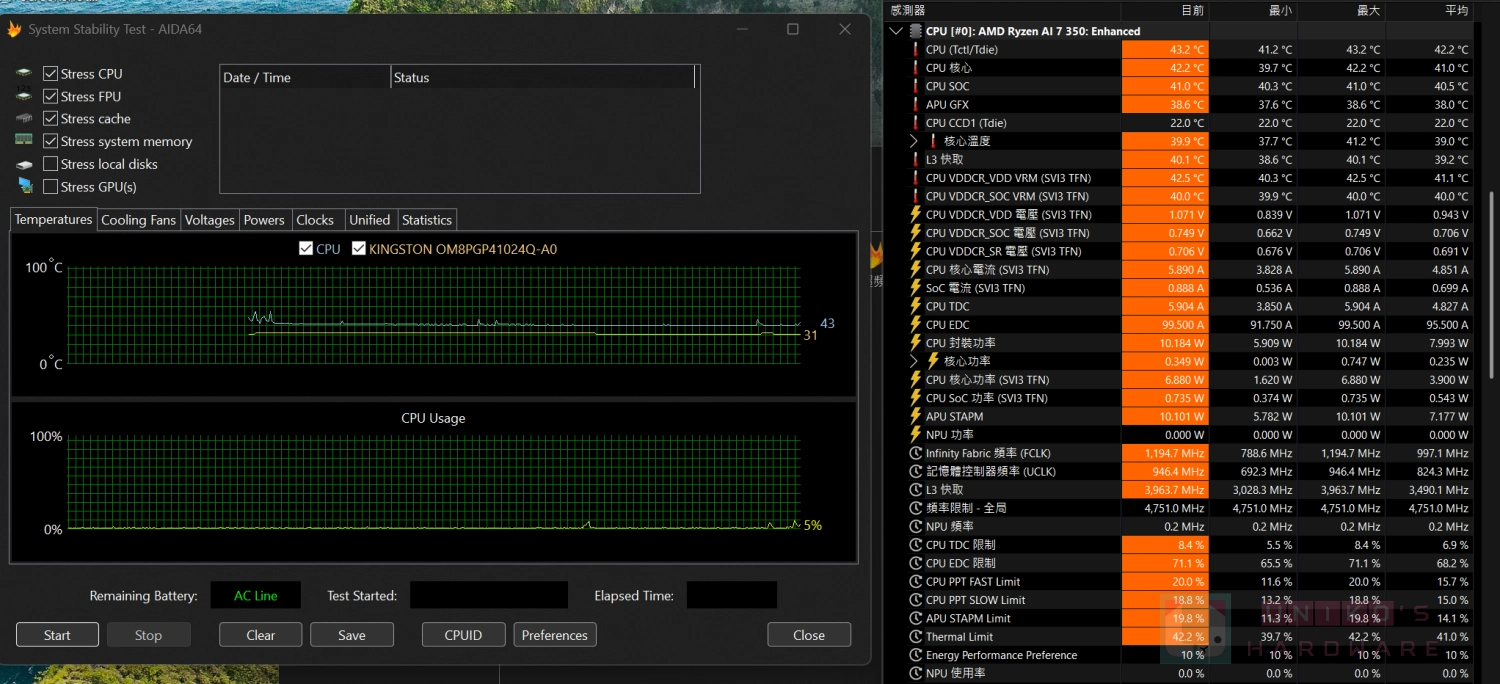Viewport: 1500px width, 684px height.
Task: Open the Cooling Fans tab
Action: 138,220
